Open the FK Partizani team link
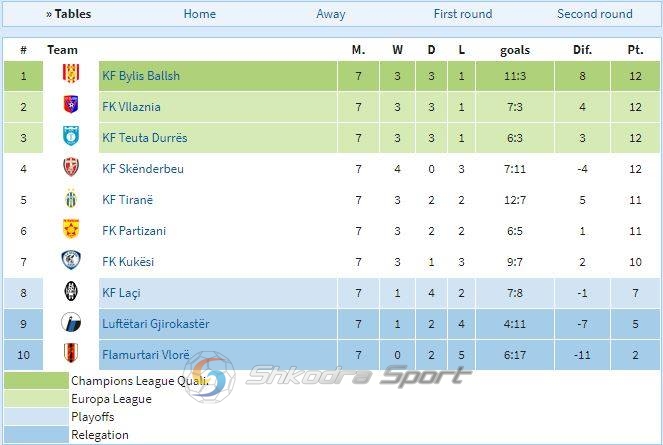663x445 pixels. tap(134, 231)
